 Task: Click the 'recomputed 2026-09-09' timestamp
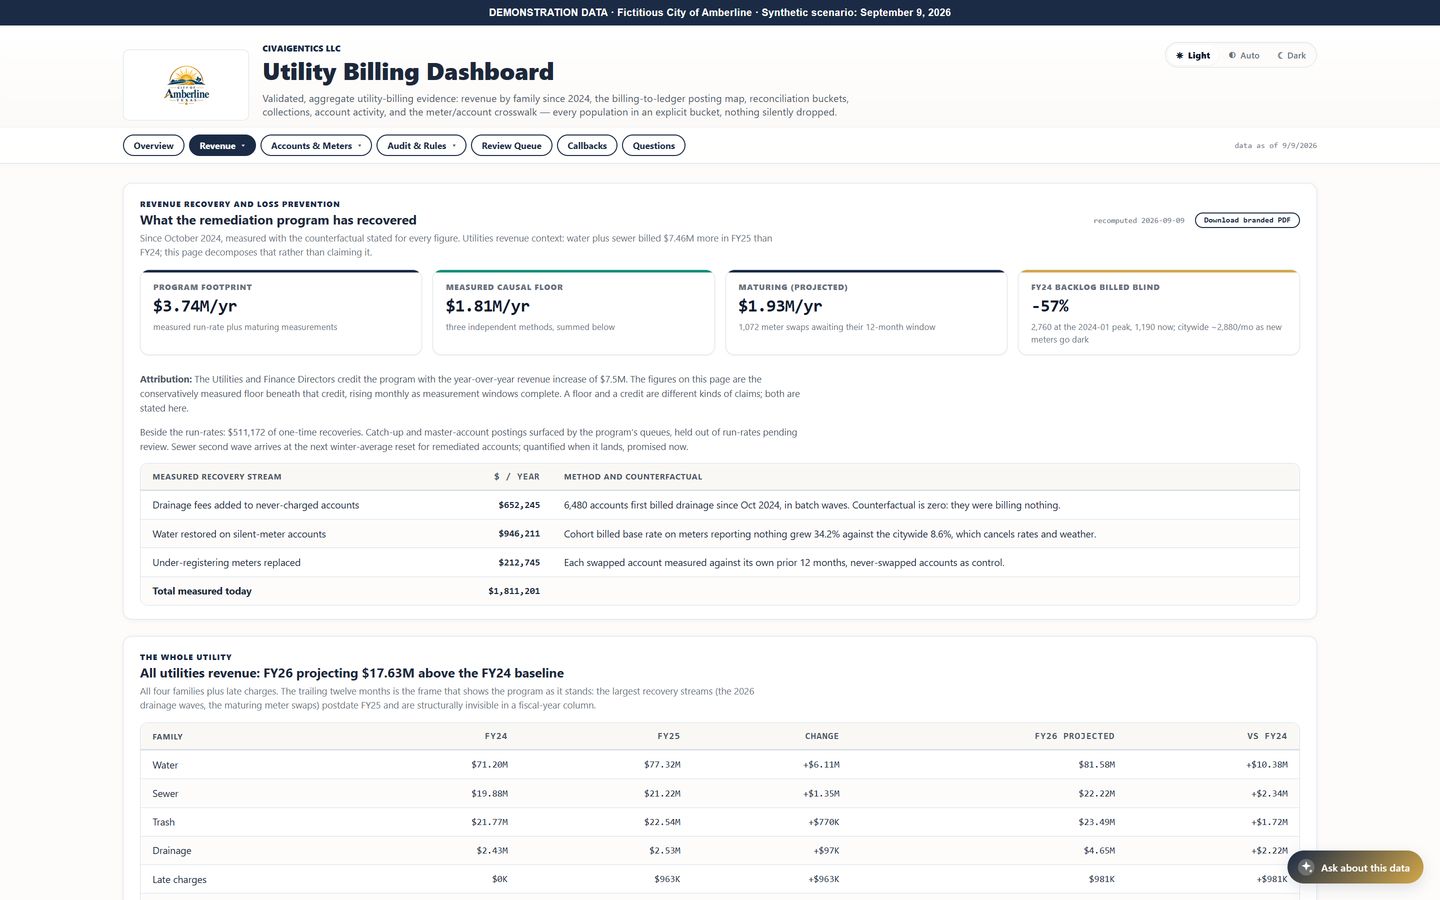pyautogui.click(x=1138, y=220)
